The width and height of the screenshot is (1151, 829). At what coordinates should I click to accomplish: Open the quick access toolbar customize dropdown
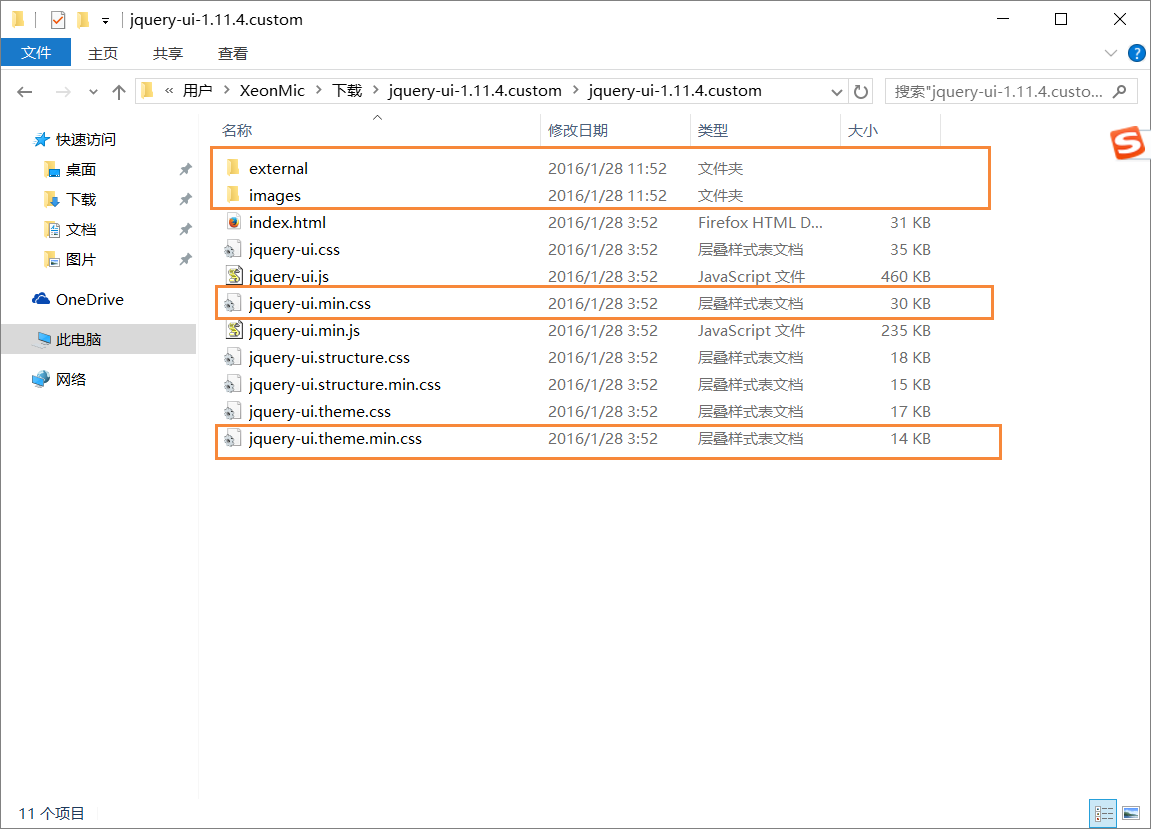(x=106, y=21)
